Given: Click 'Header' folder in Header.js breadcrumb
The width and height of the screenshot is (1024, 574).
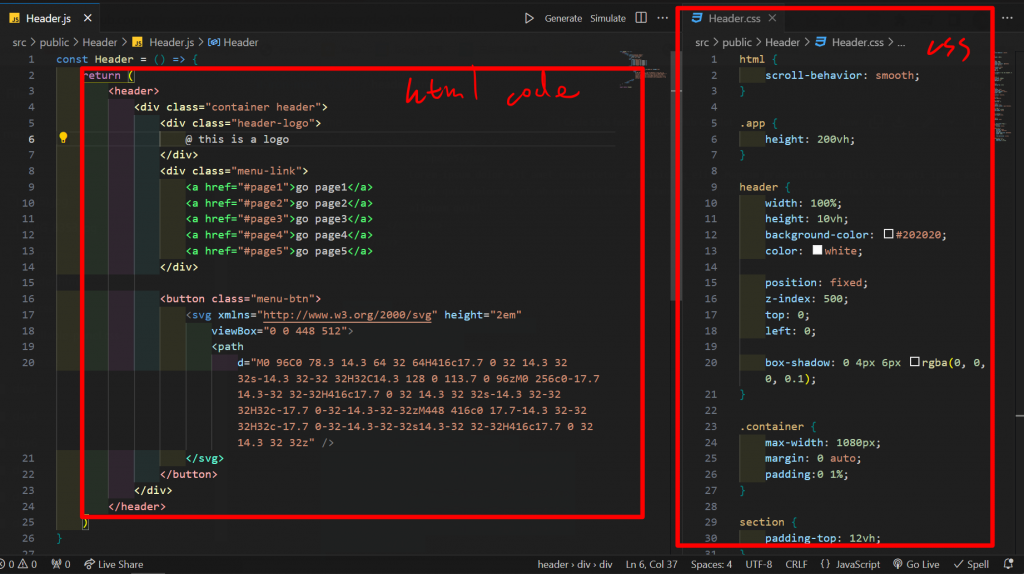Looking at the screenshot, I should coord(100,42).
